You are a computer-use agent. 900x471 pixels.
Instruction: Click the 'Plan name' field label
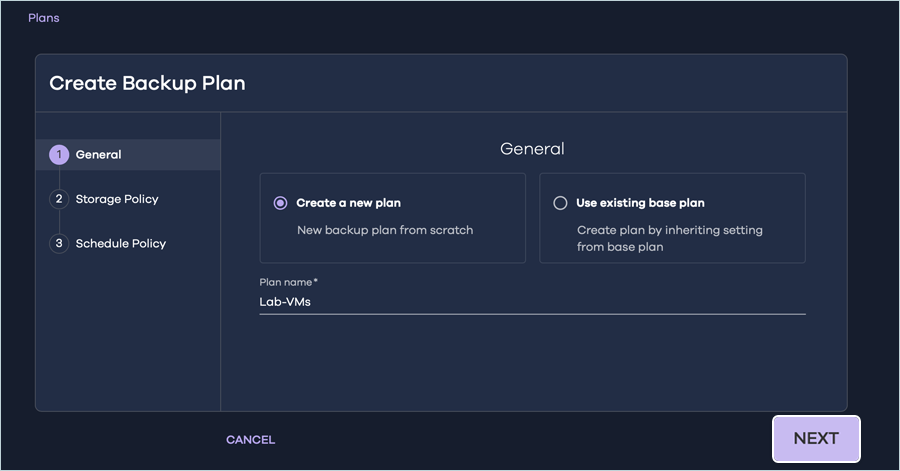[285, 282]
